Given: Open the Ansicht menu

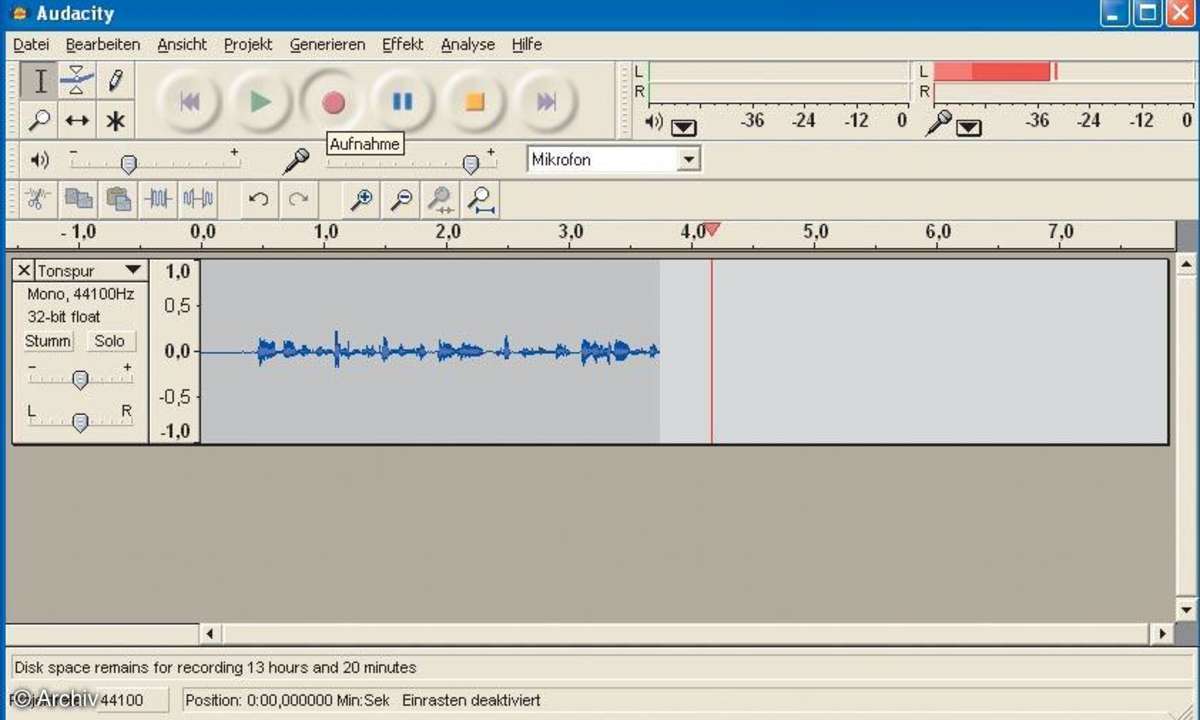Looking at the screenshot, I should [x=182, y=45].
